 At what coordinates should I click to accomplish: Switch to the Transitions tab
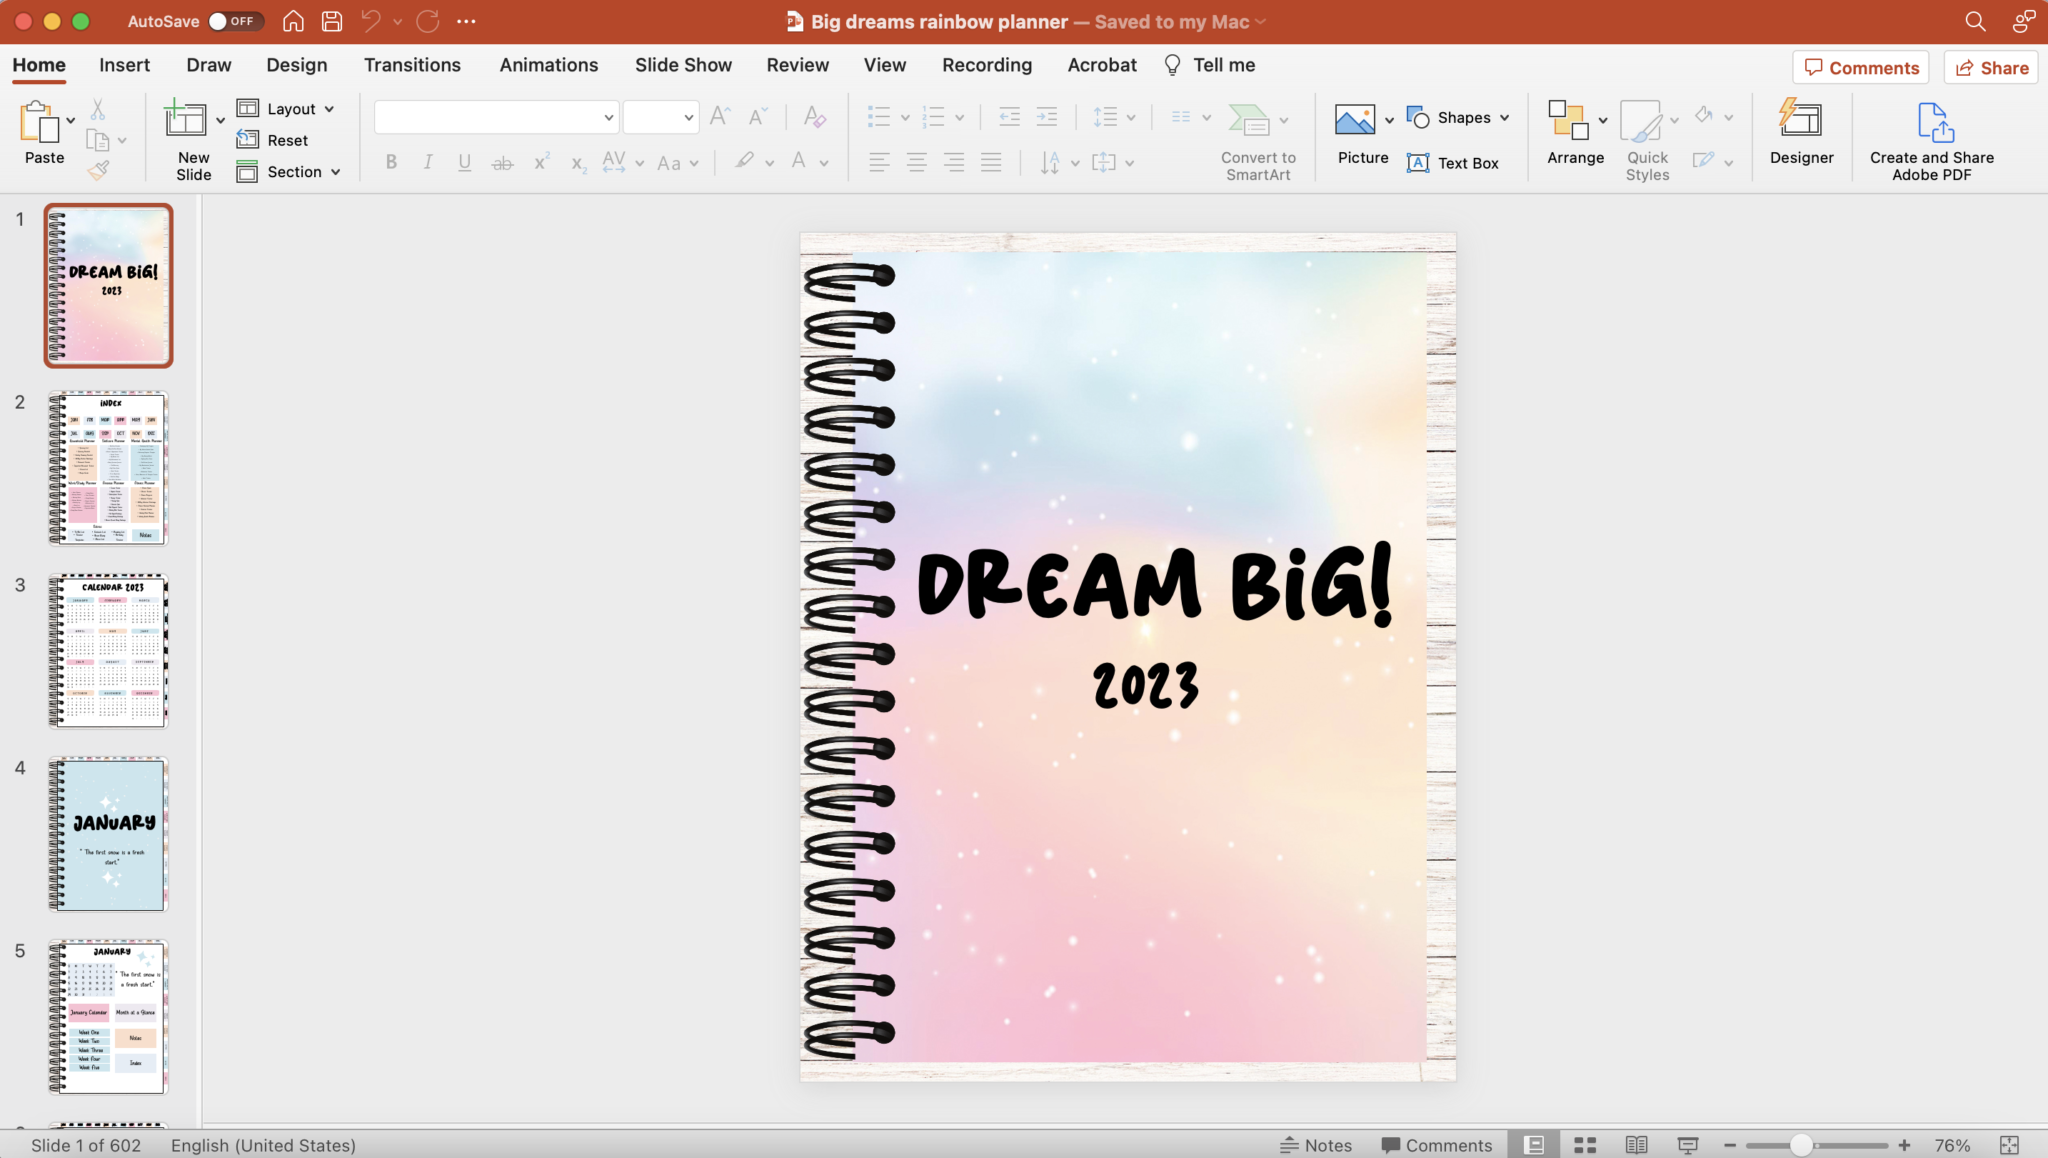tap(412, 64)
